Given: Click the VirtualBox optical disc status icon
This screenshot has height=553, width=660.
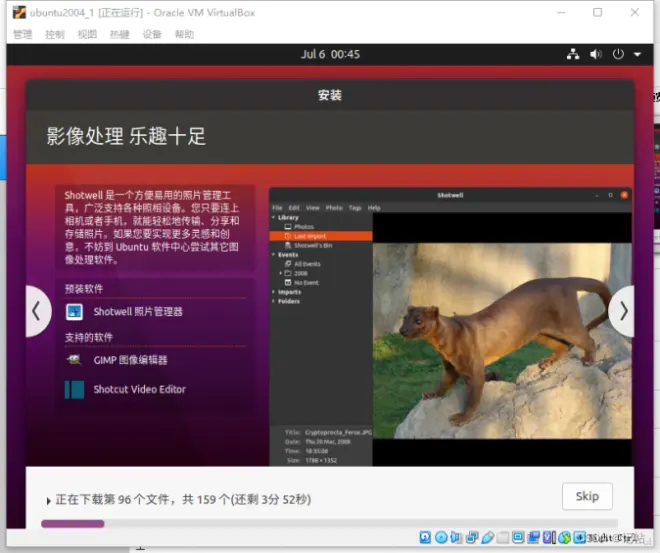Looking at the screenshot, I should pos(441,537).
